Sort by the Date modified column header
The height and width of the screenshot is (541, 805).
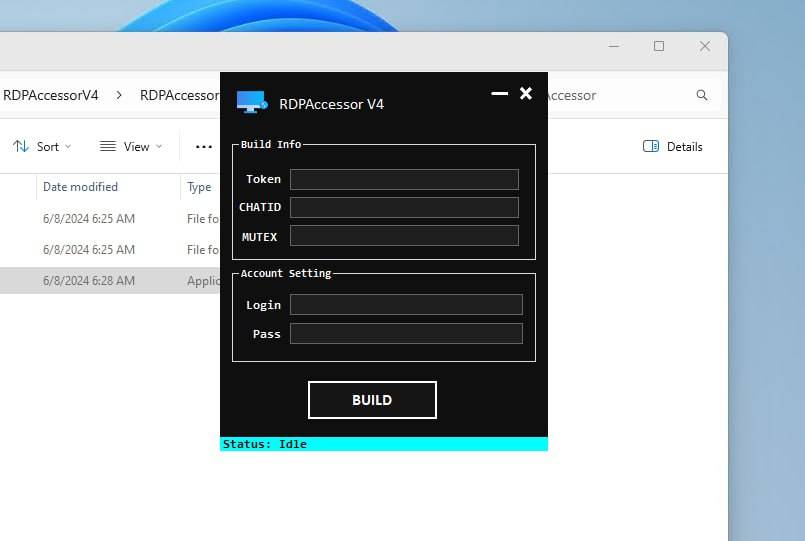click(x=80, y=187)
